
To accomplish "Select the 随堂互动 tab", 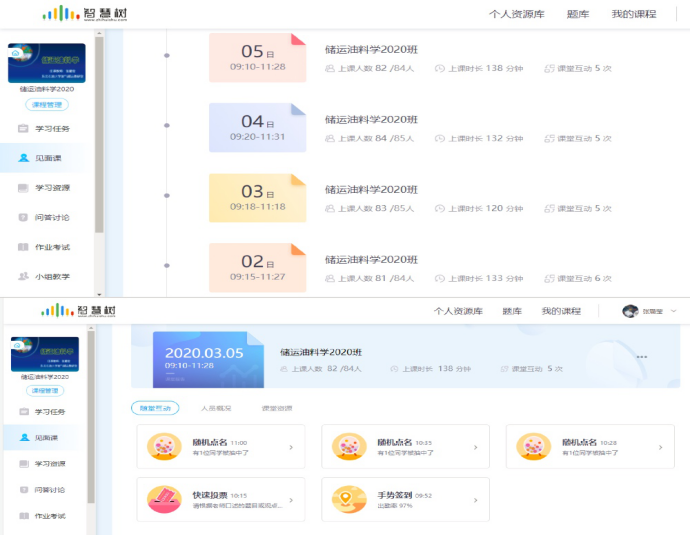I will [155, 408].
